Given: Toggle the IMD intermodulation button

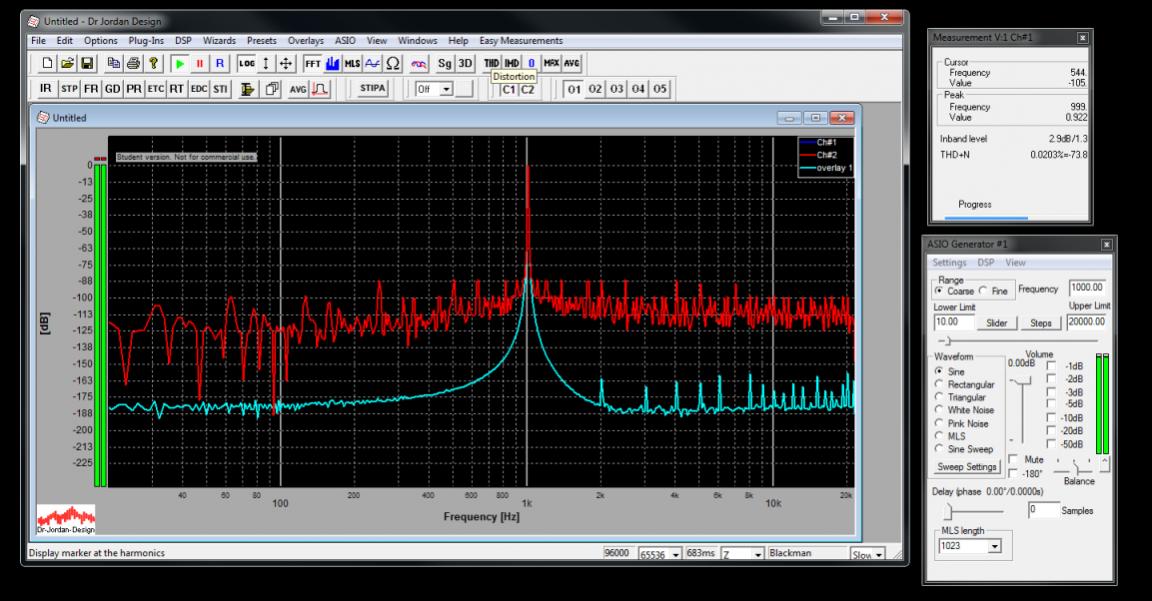Looking at the screenshot, I should tap(512, 64).
